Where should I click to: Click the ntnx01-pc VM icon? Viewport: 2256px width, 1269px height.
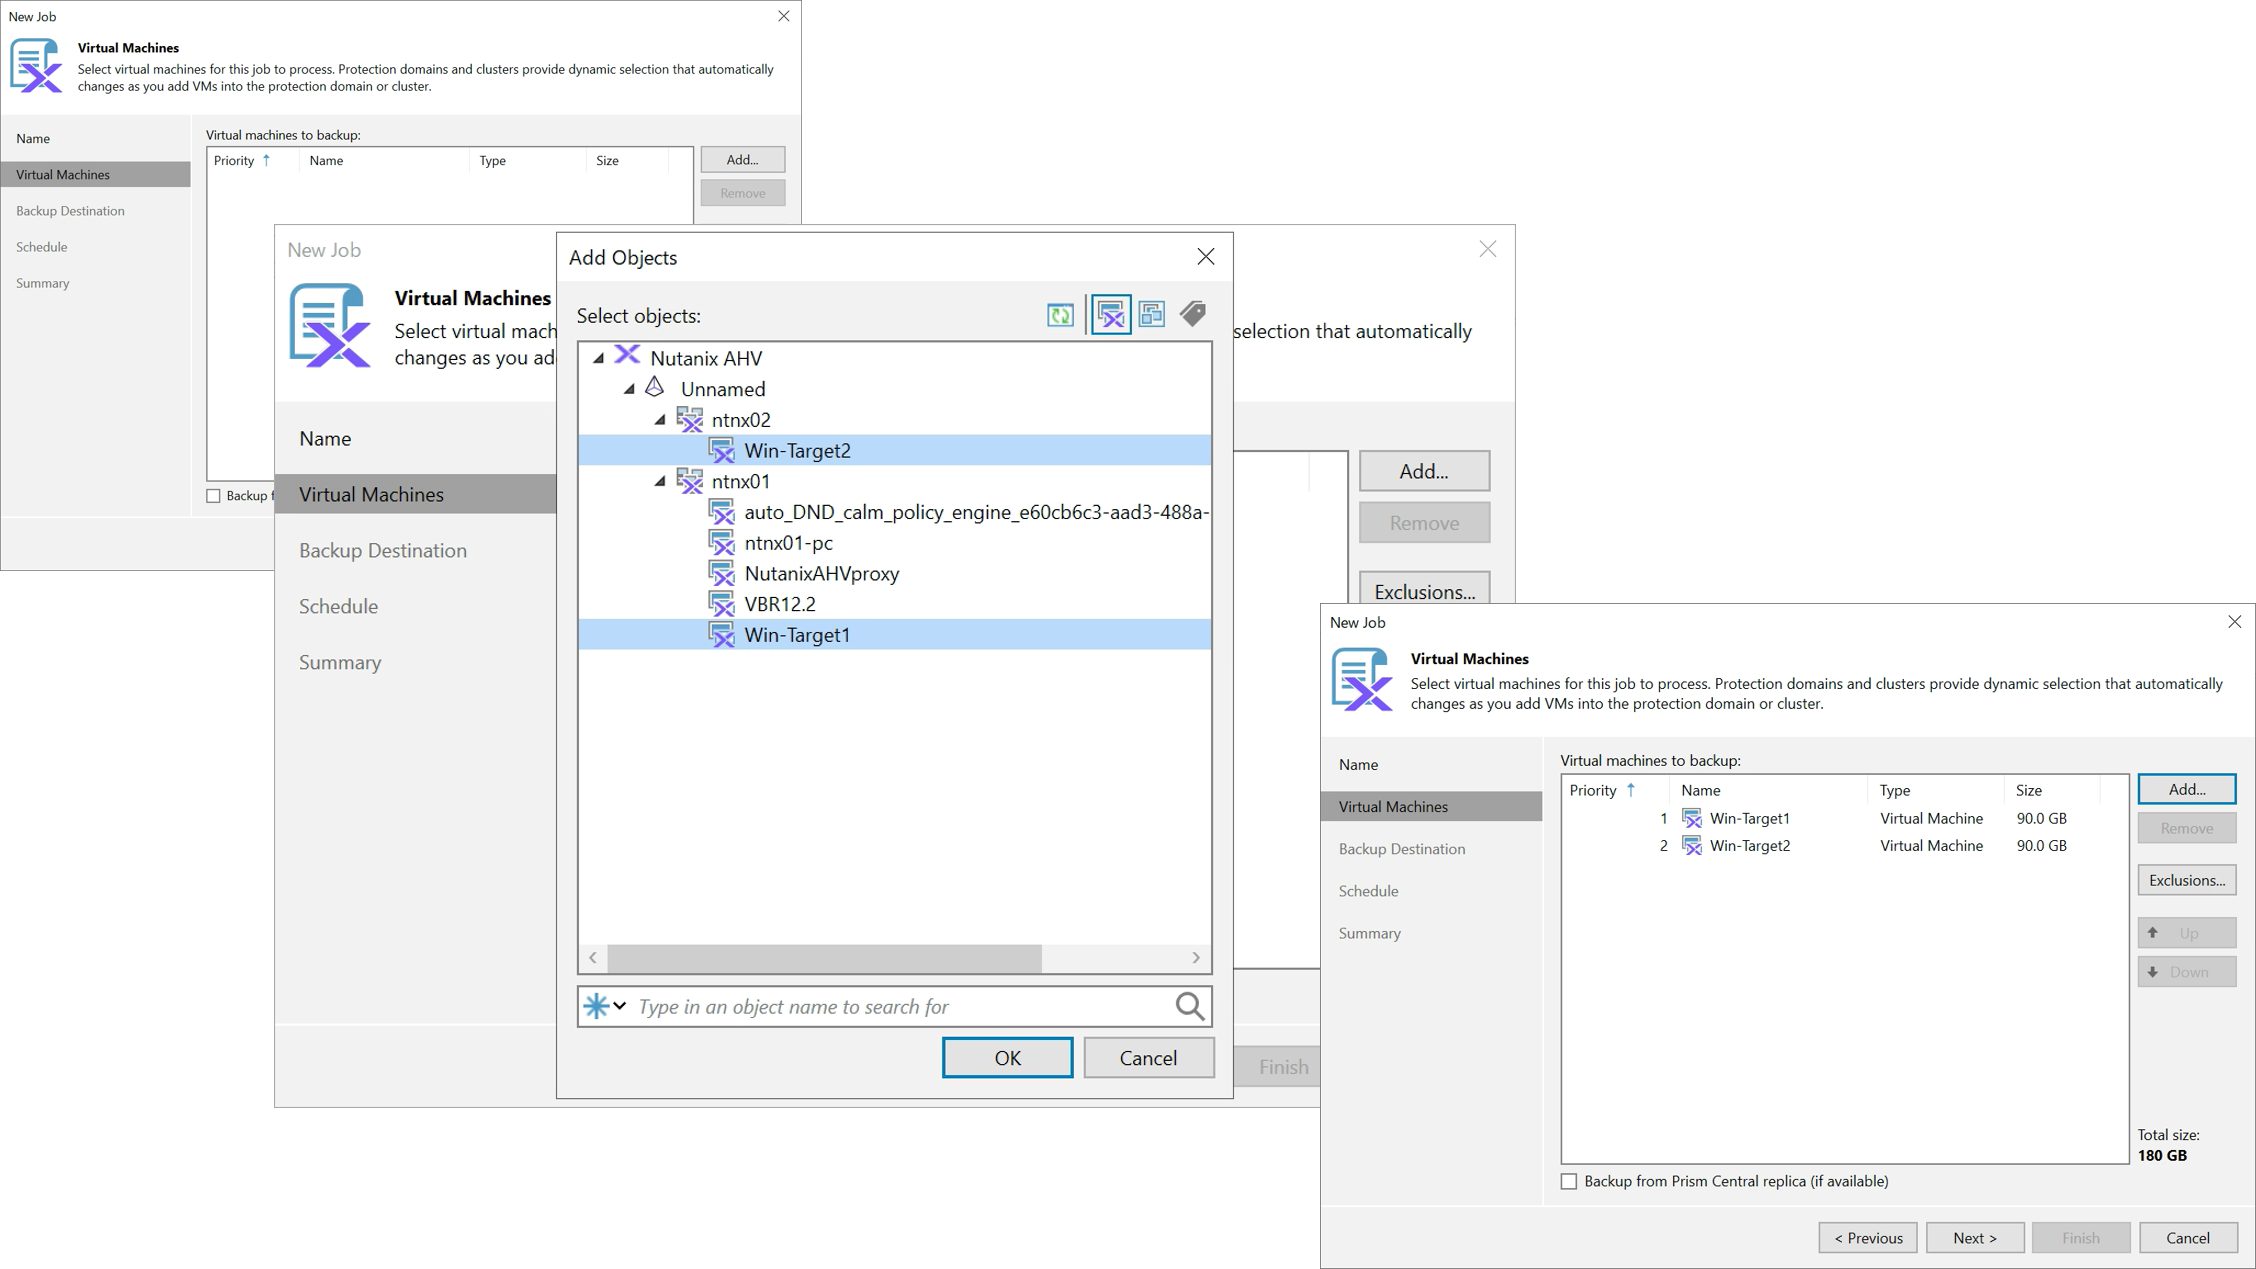tap(722, 543)
